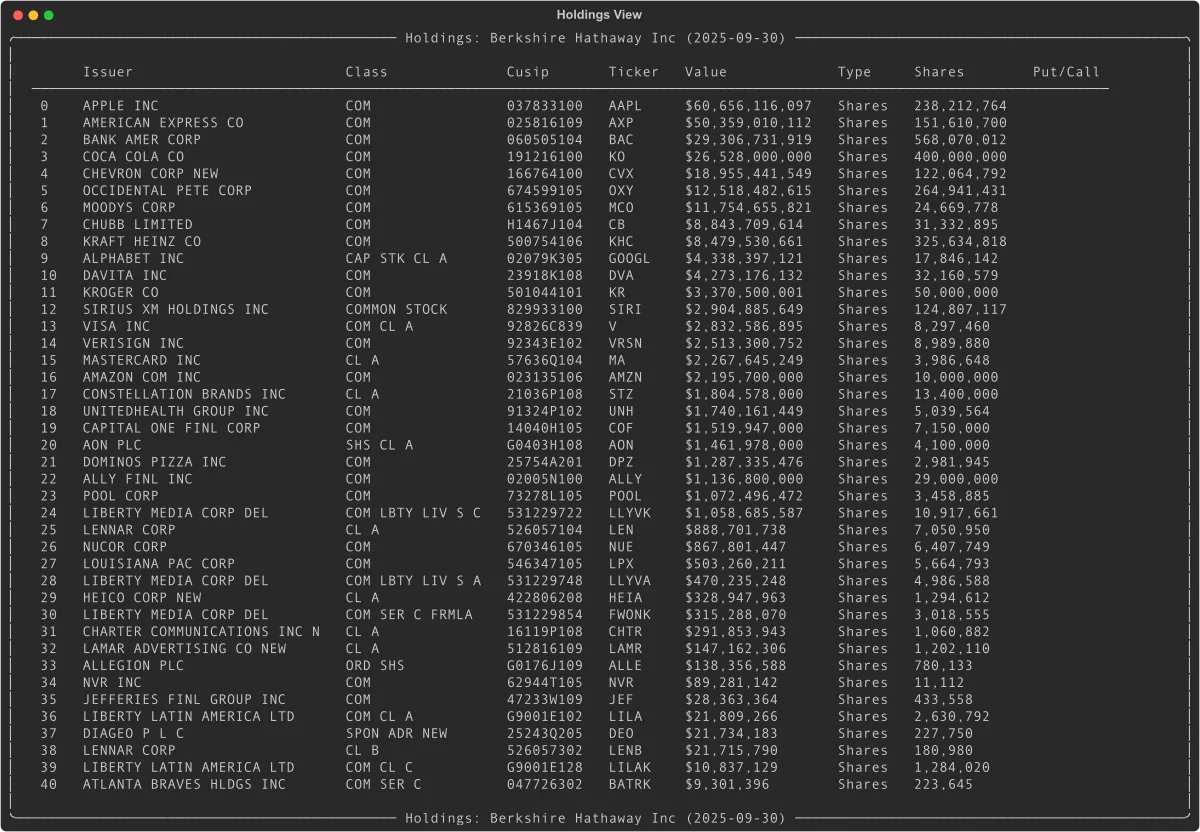Click the value $60,656,116,097
Viewport: 1200px width, 832px height.
(x=748, y=106)
